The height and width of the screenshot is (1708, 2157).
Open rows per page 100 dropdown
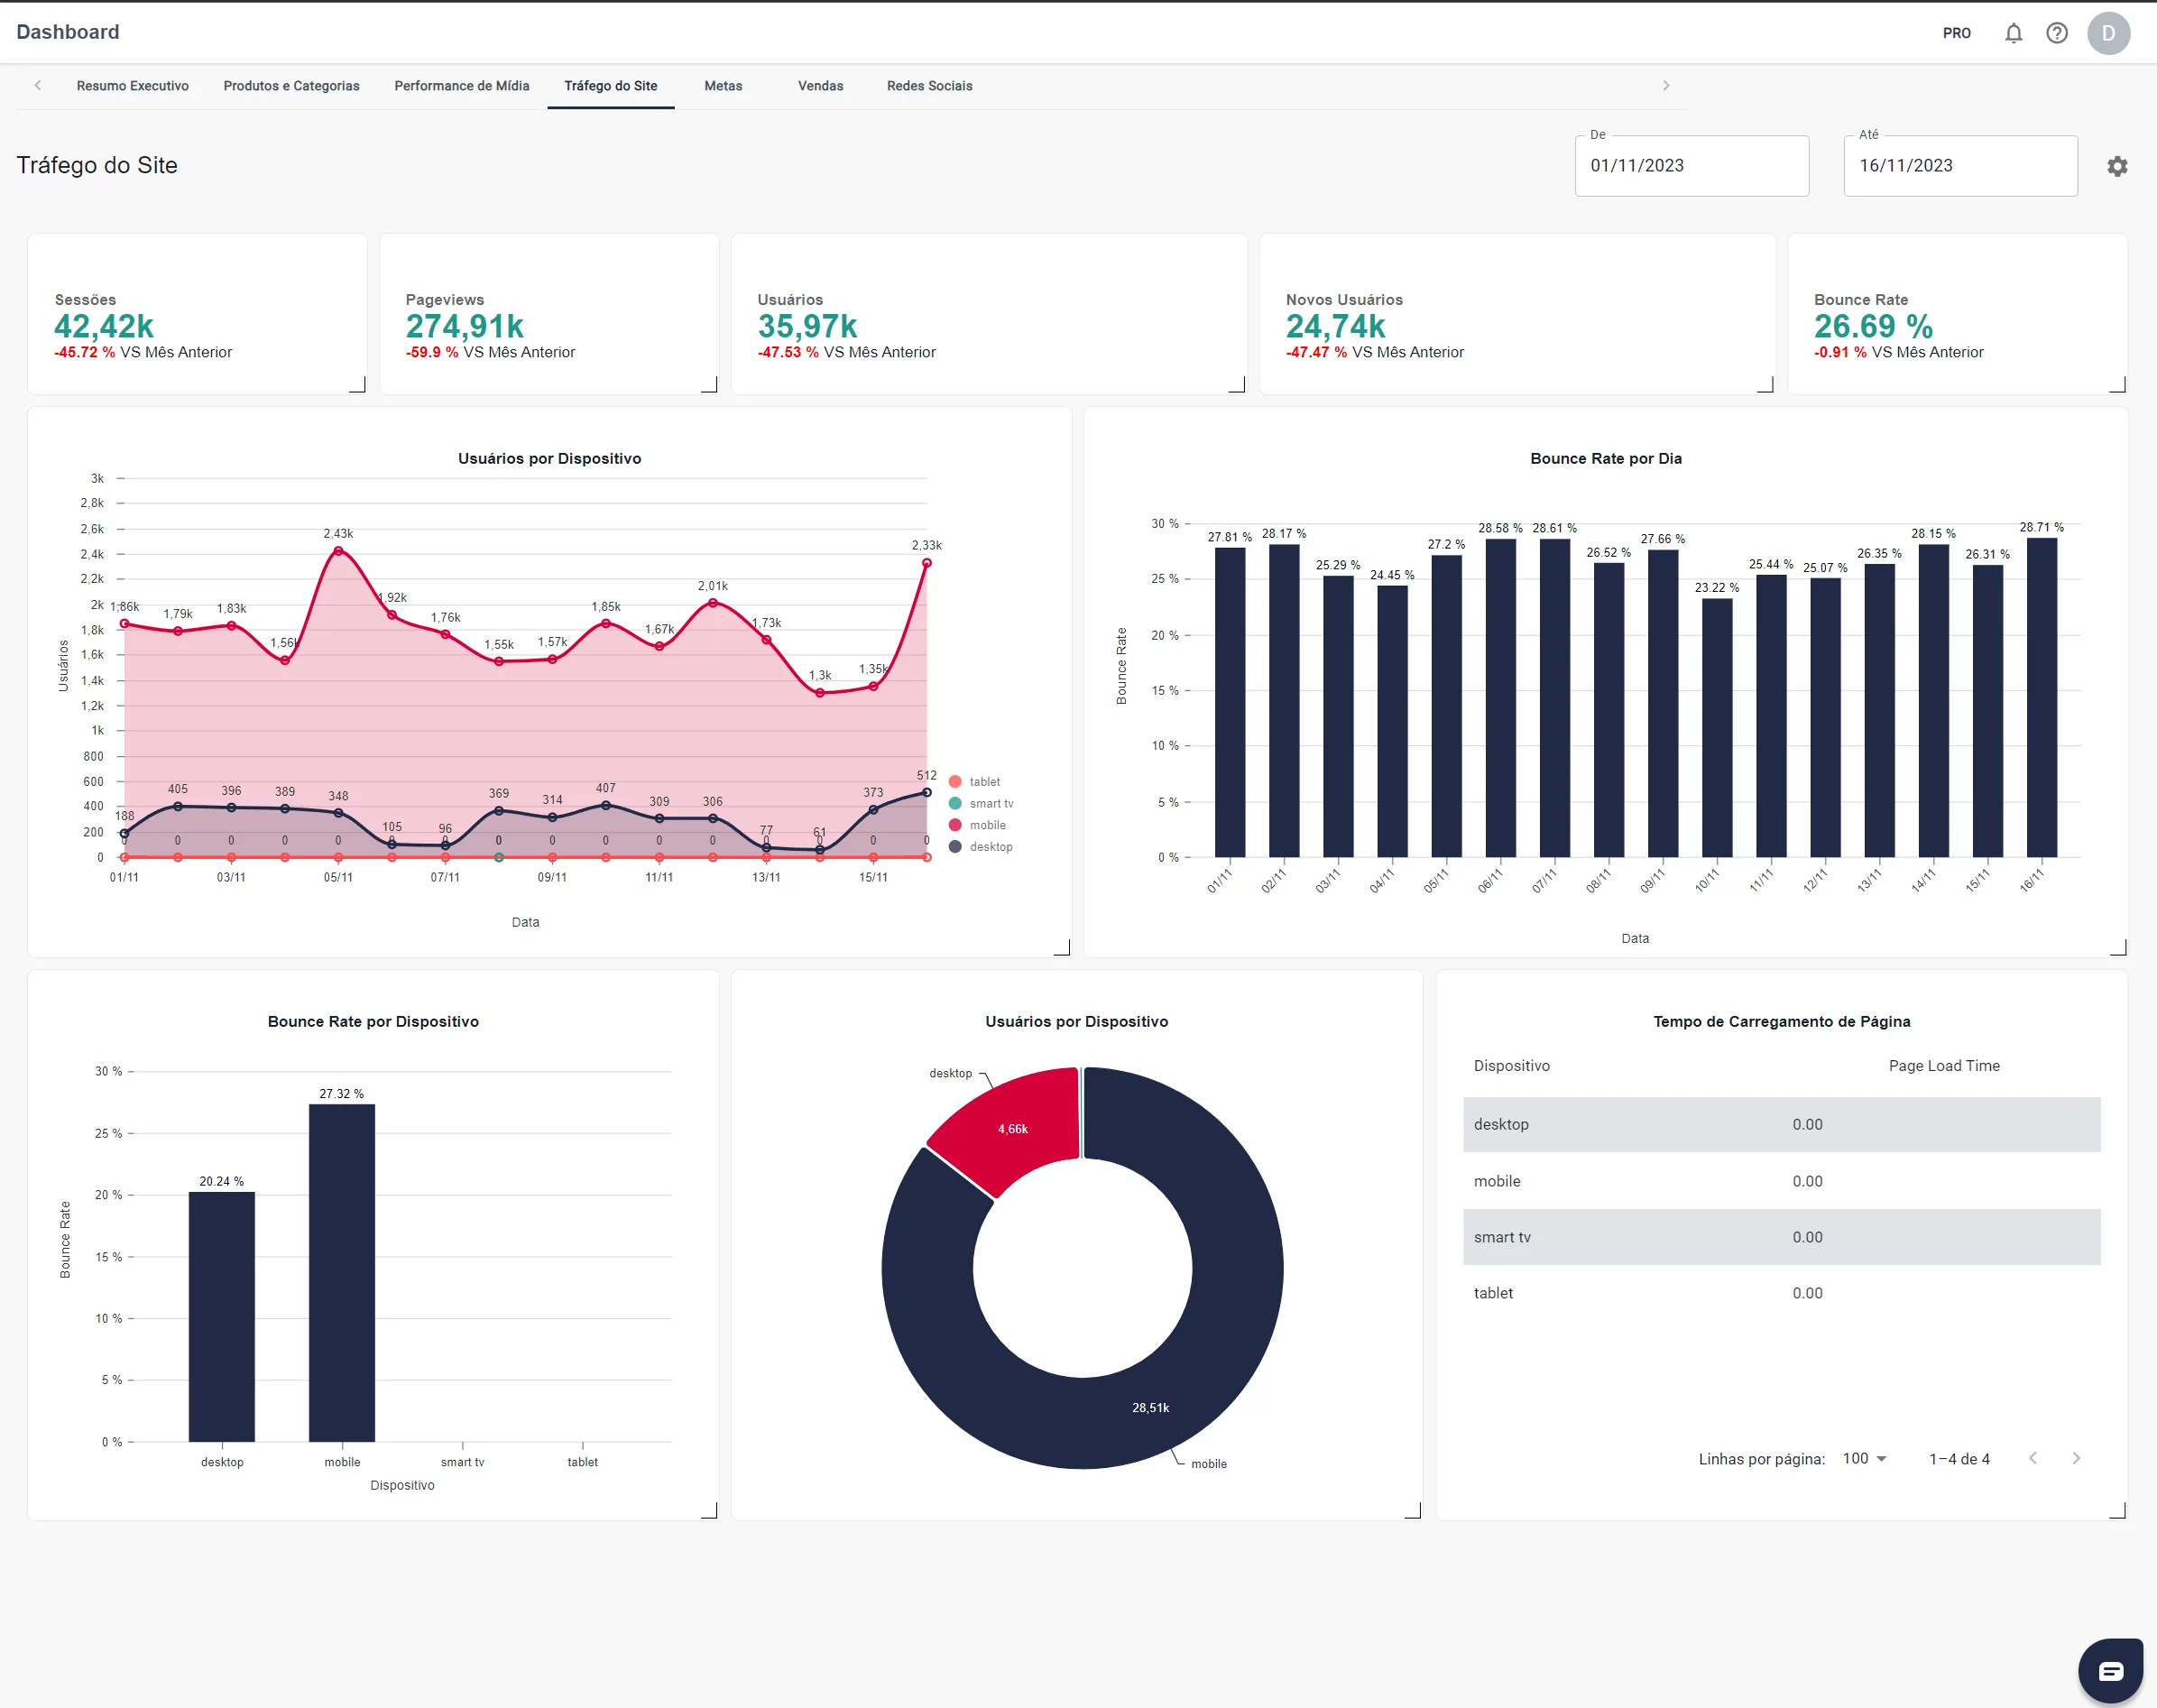(1864, 1458)
